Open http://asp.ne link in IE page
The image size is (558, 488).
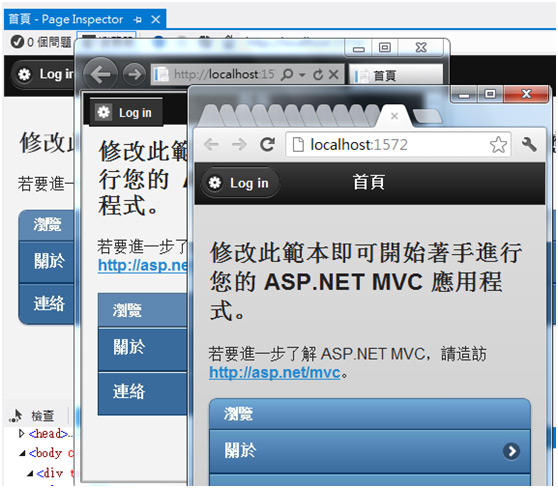click(x=143, y=265)
